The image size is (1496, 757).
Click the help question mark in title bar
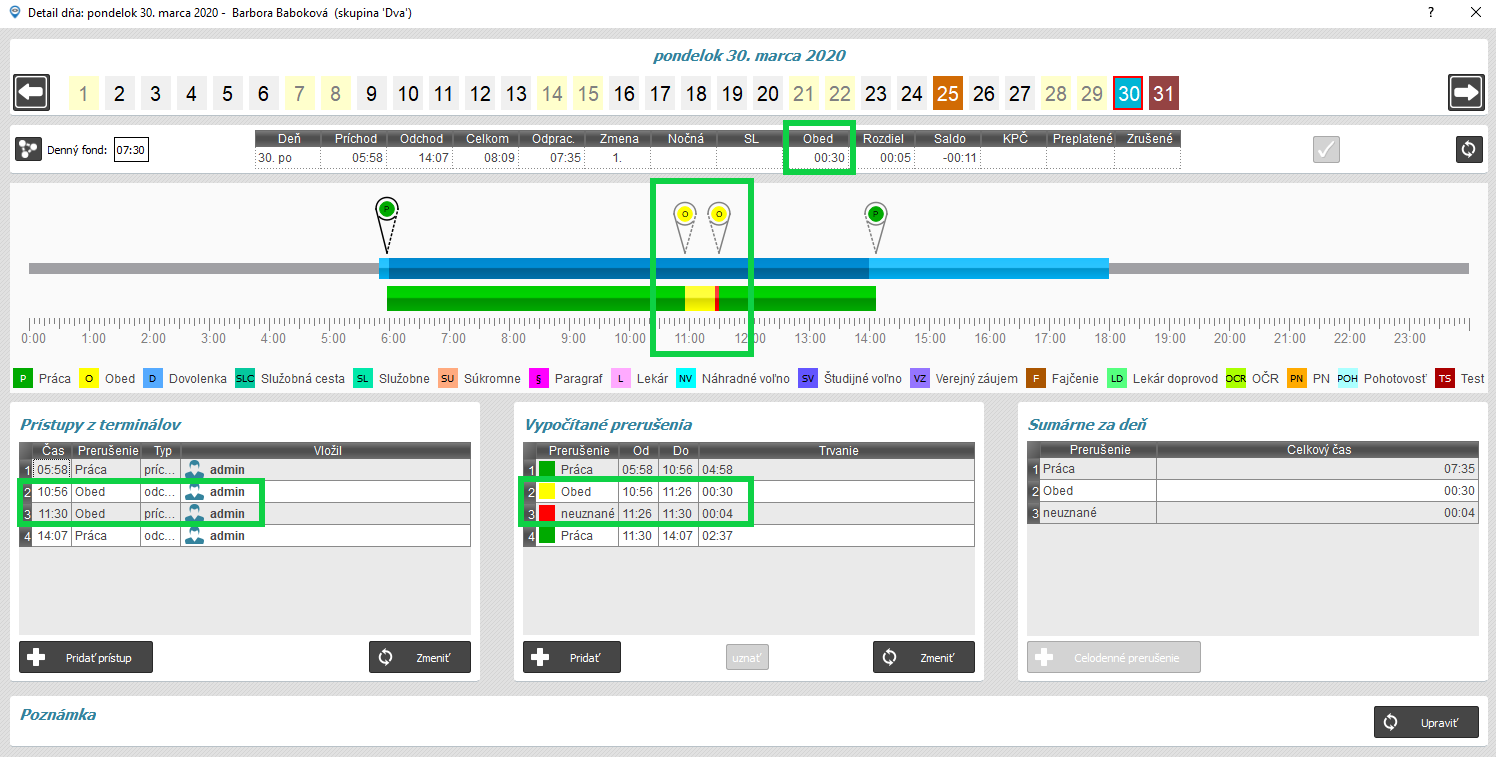tap(1433, 12)
